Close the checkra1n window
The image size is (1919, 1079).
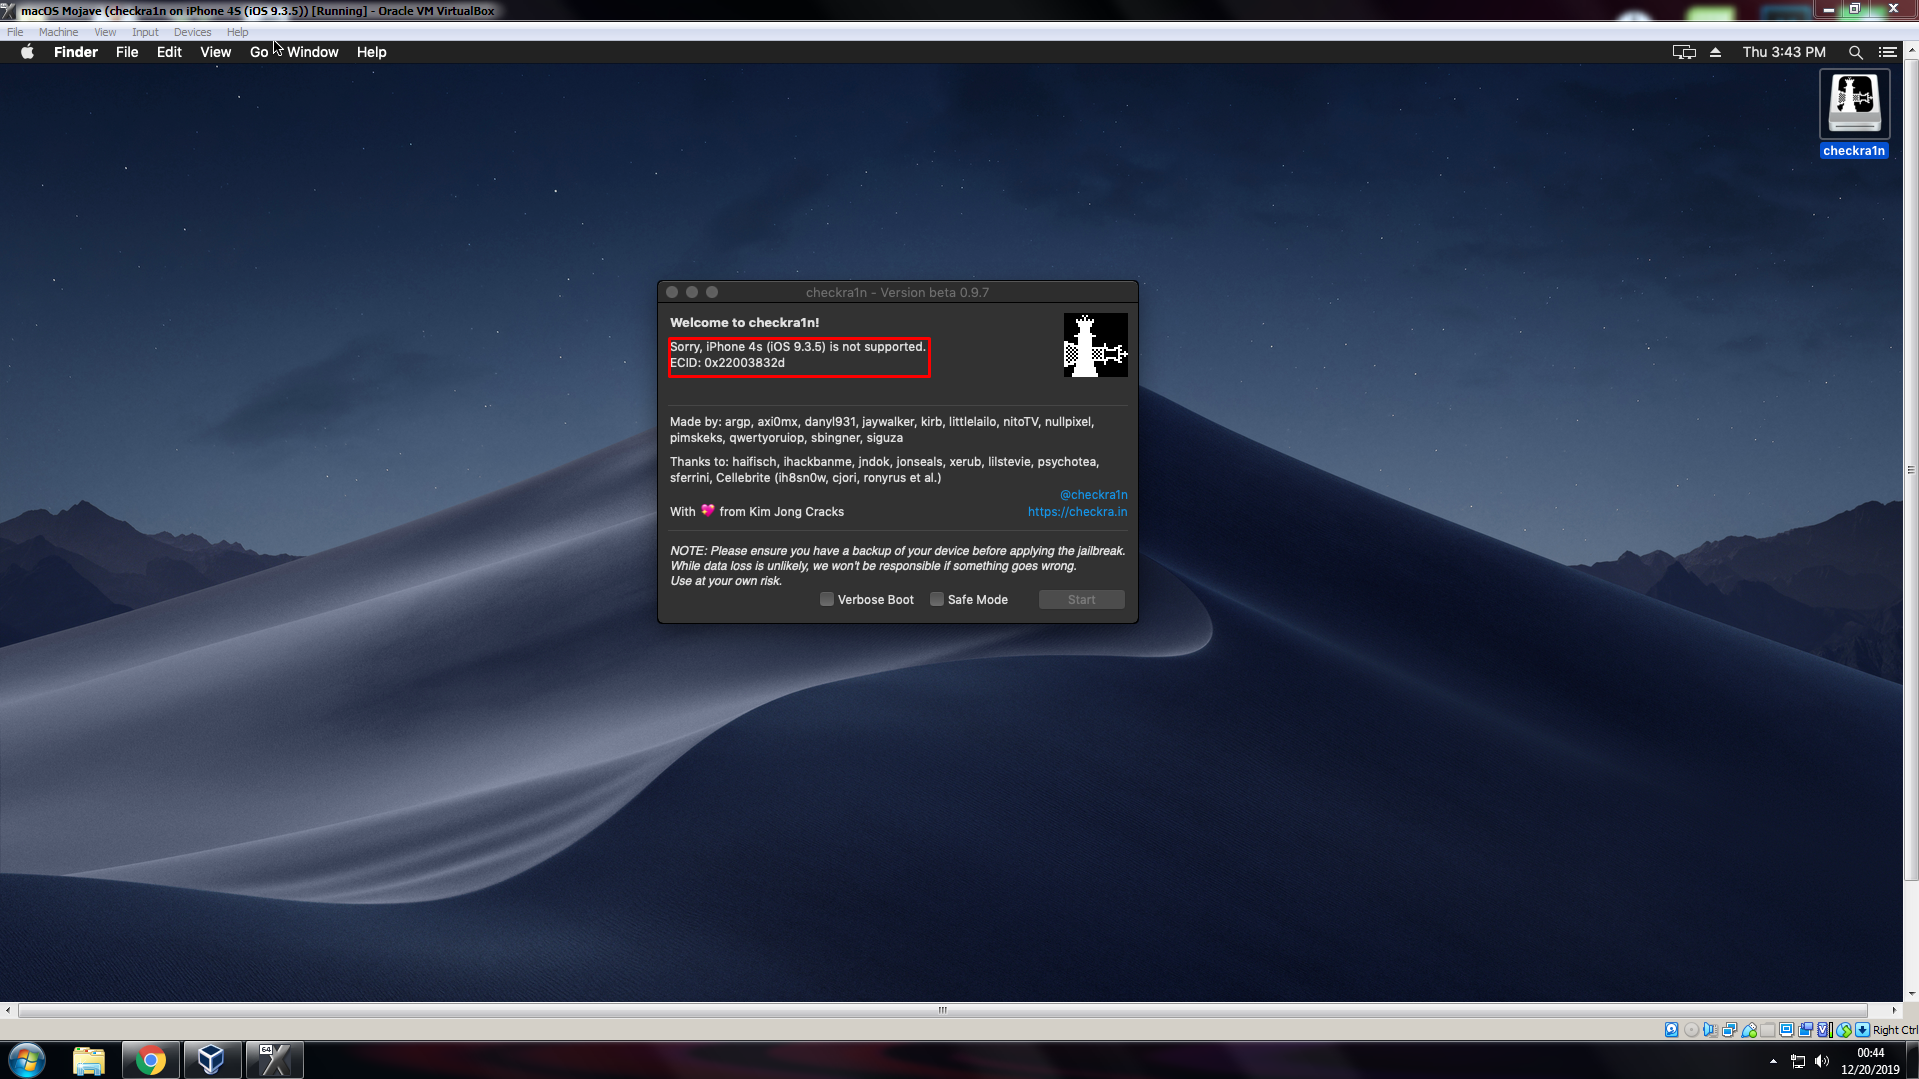pos(672,292)
